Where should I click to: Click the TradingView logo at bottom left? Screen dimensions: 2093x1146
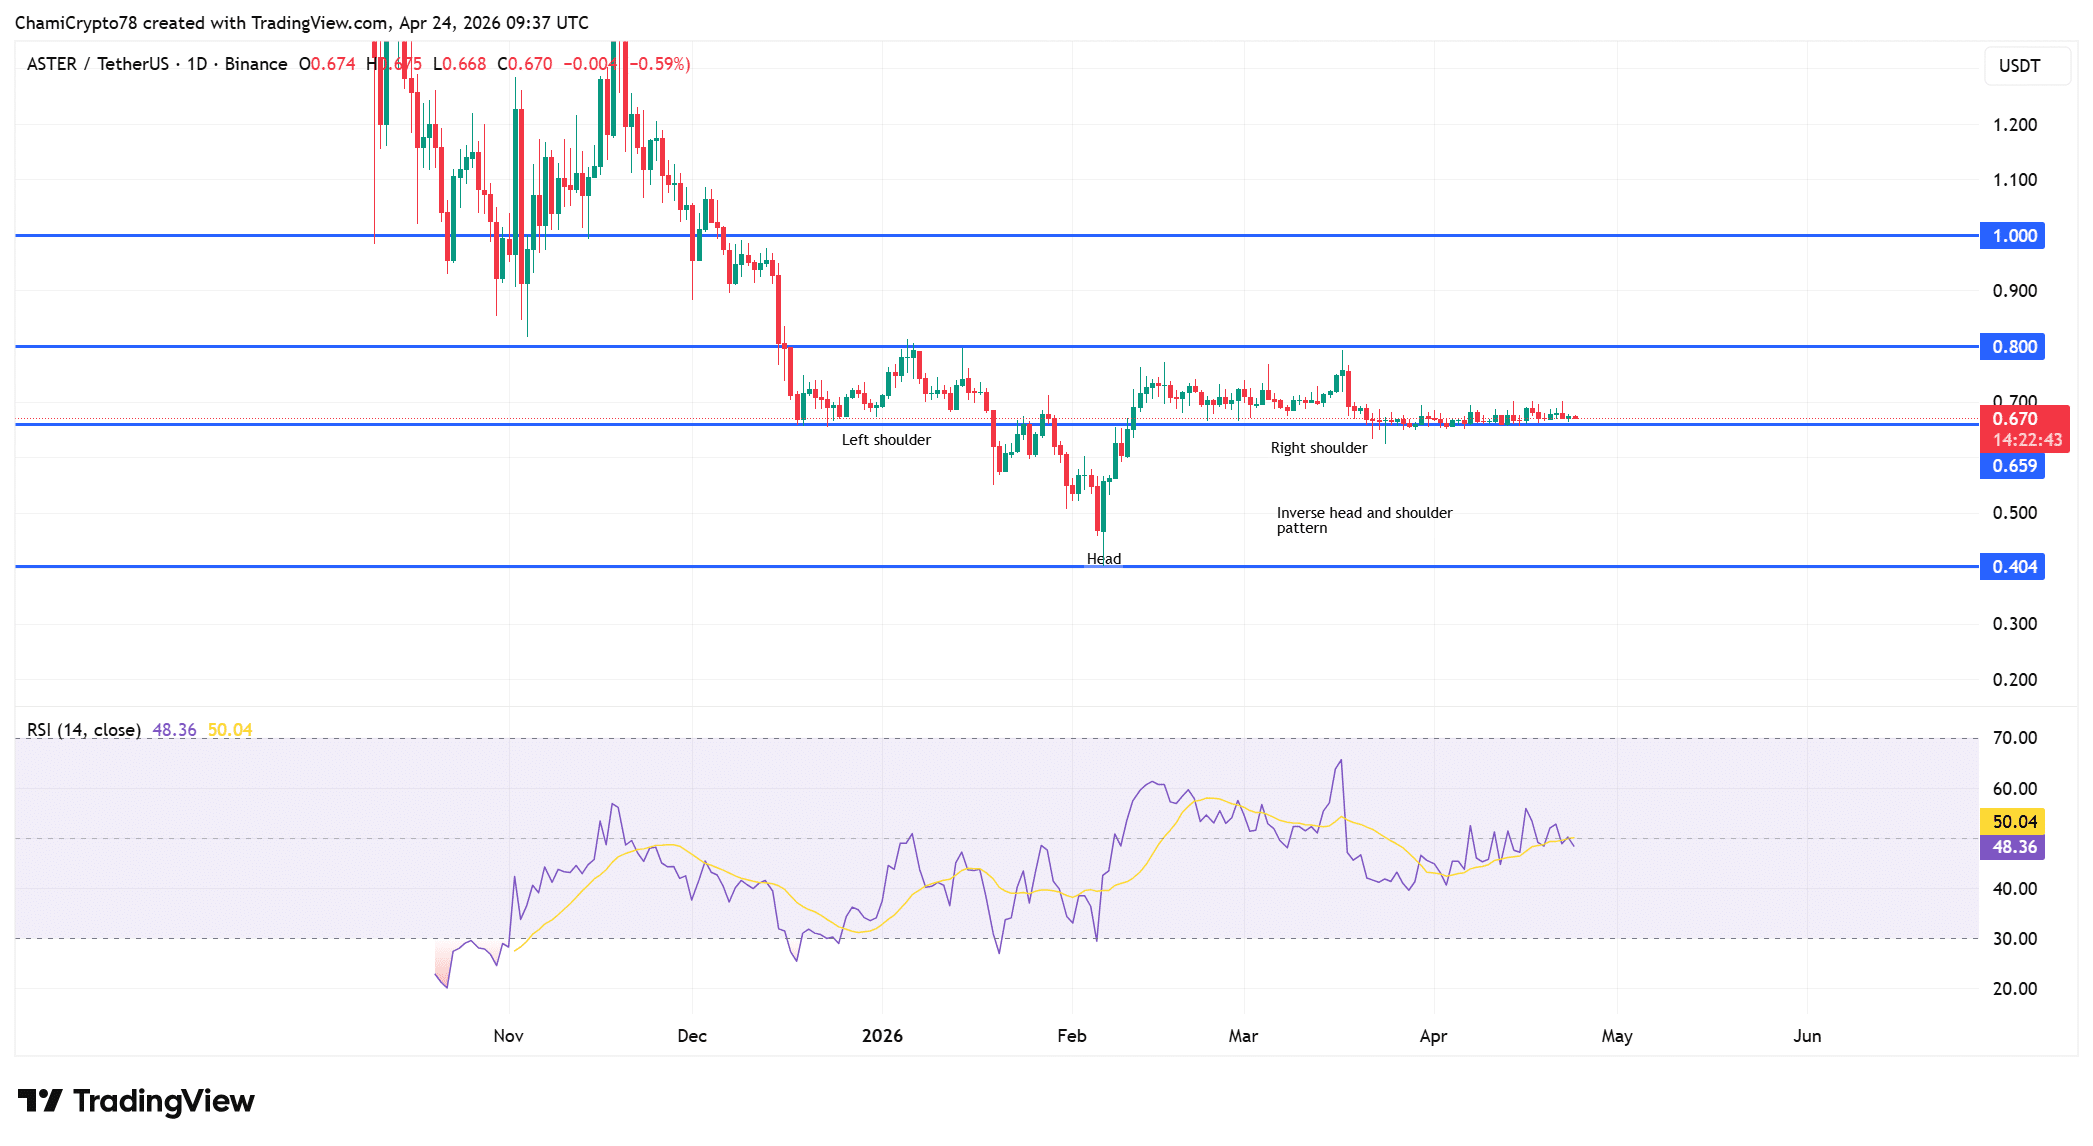pos(135,1100)
